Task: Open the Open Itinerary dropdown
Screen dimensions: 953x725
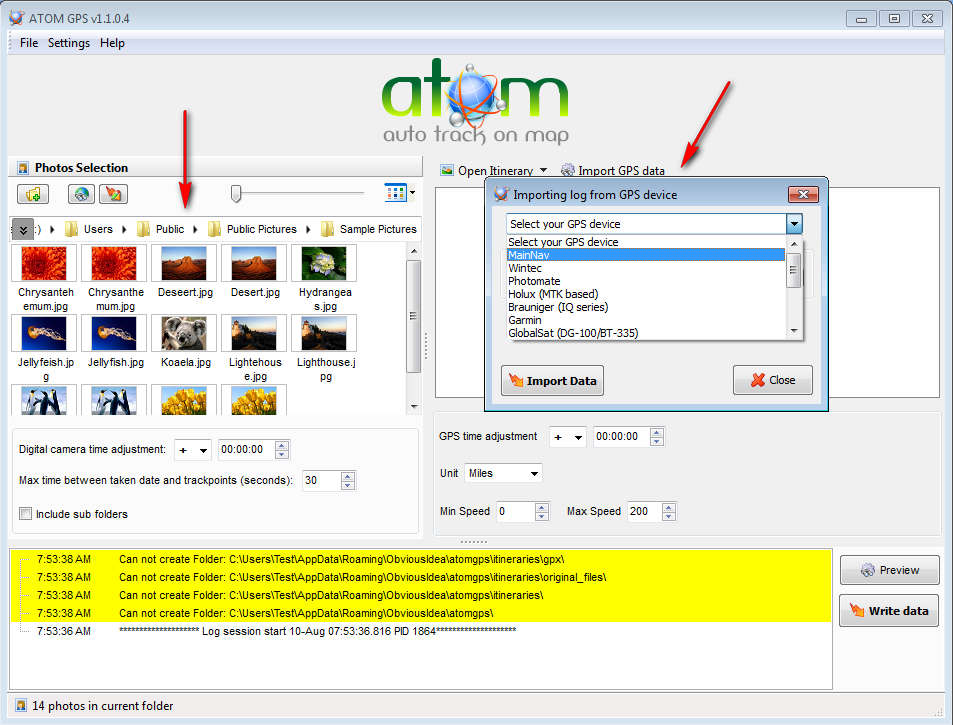Action: tap(494, 171)
